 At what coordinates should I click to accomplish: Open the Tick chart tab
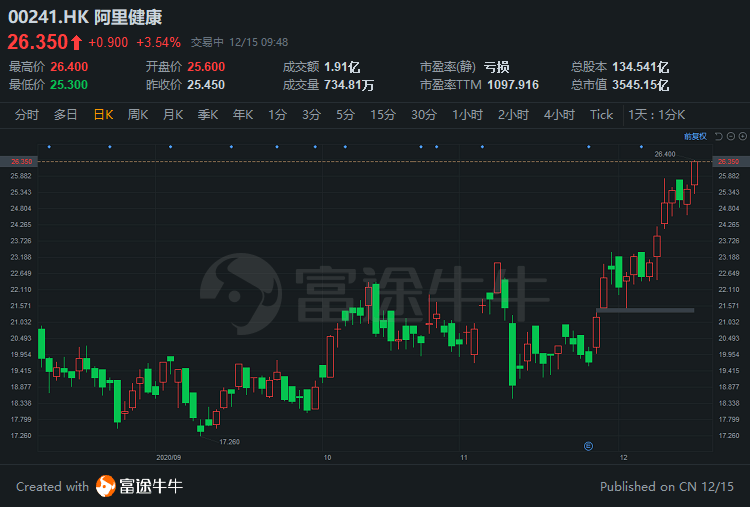click(601, 115)
